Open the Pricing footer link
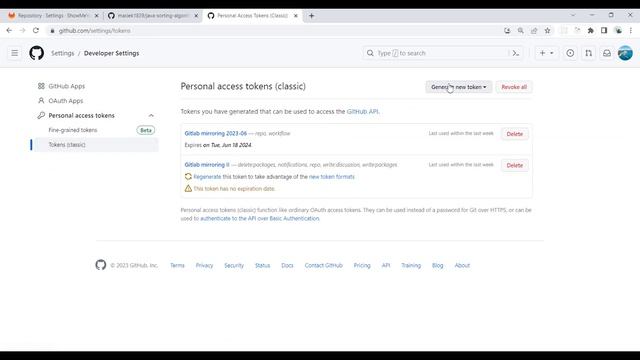This screenshot has width=640, height=360. pyautogui.click(x=362, y=265)
